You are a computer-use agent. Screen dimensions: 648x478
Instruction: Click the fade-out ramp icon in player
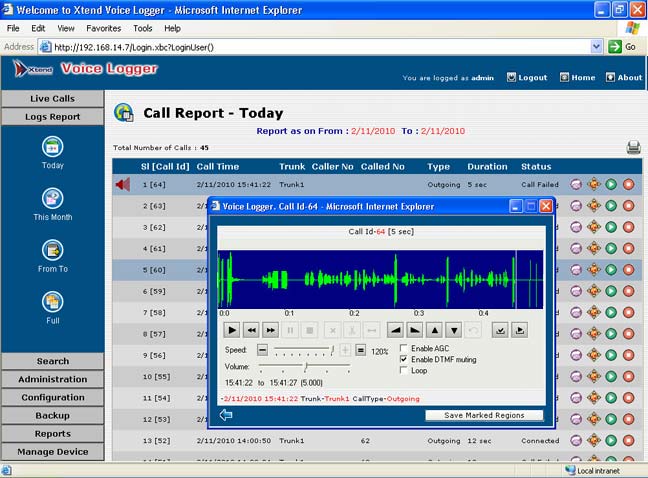click(415, 330)
